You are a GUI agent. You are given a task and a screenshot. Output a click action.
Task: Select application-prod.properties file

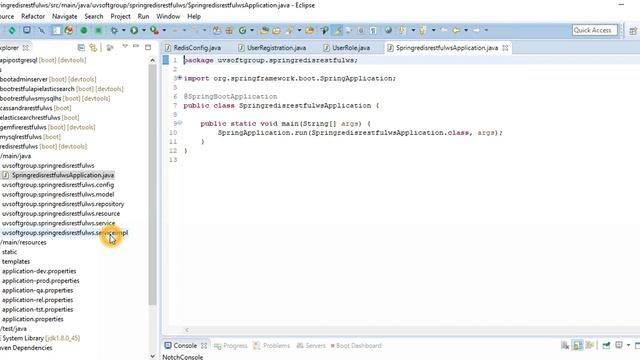coord(40,281)
